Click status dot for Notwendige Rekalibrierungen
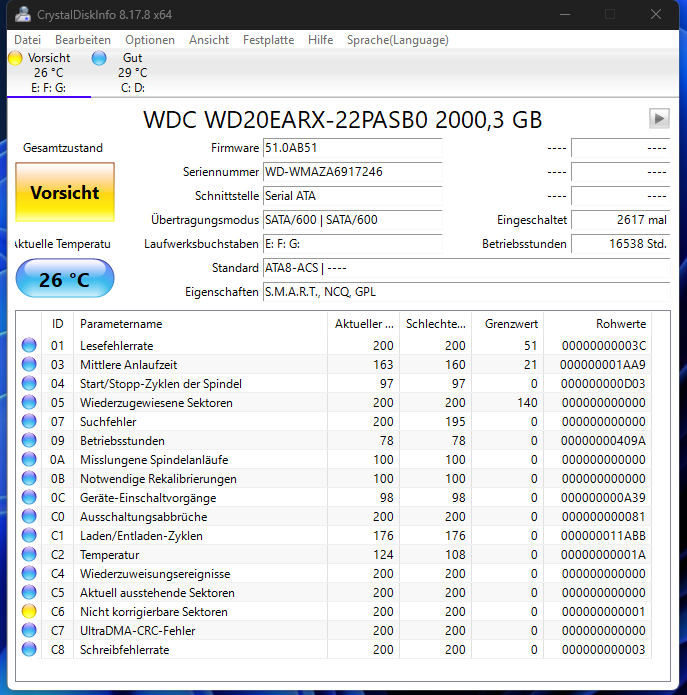 coord(29,478)
